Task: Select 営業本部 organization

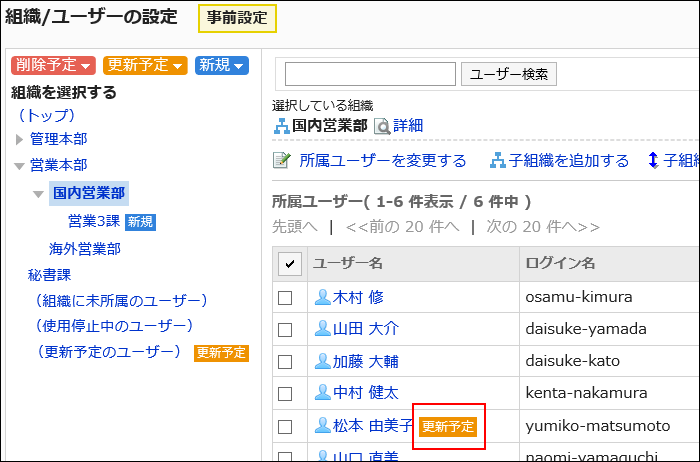Action: pyautogui.click(x=58, y=165)
